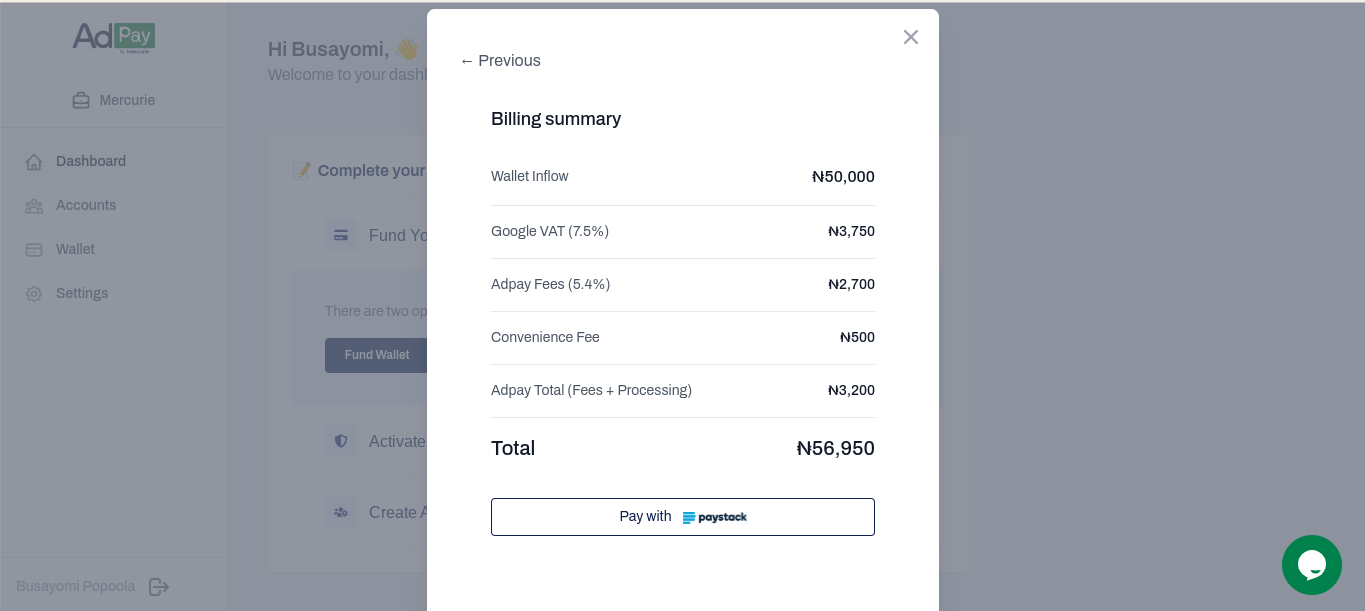Click the Create Account group icon
1365x611 pixels.
click(341, 512)
